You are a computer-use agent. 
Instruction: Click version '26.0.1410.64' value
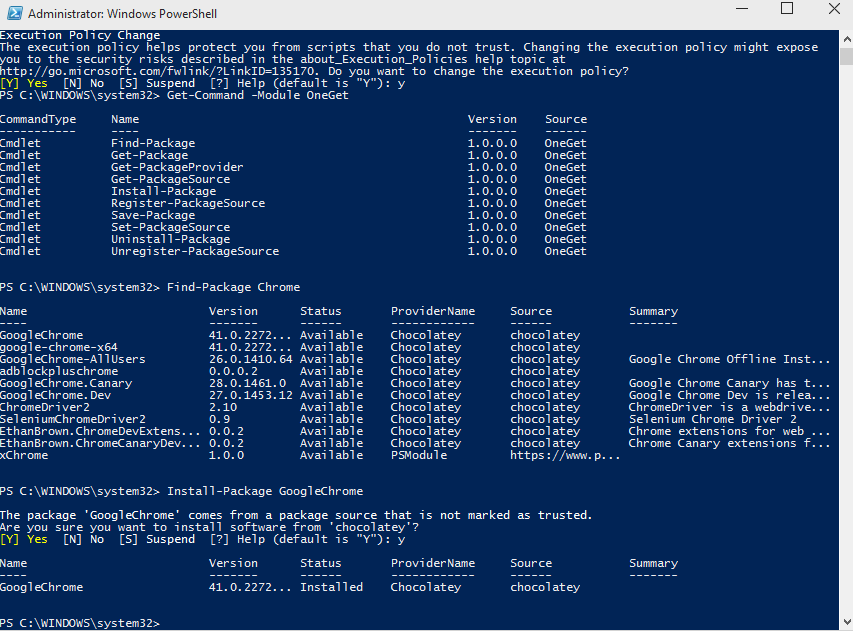(251, 359)
